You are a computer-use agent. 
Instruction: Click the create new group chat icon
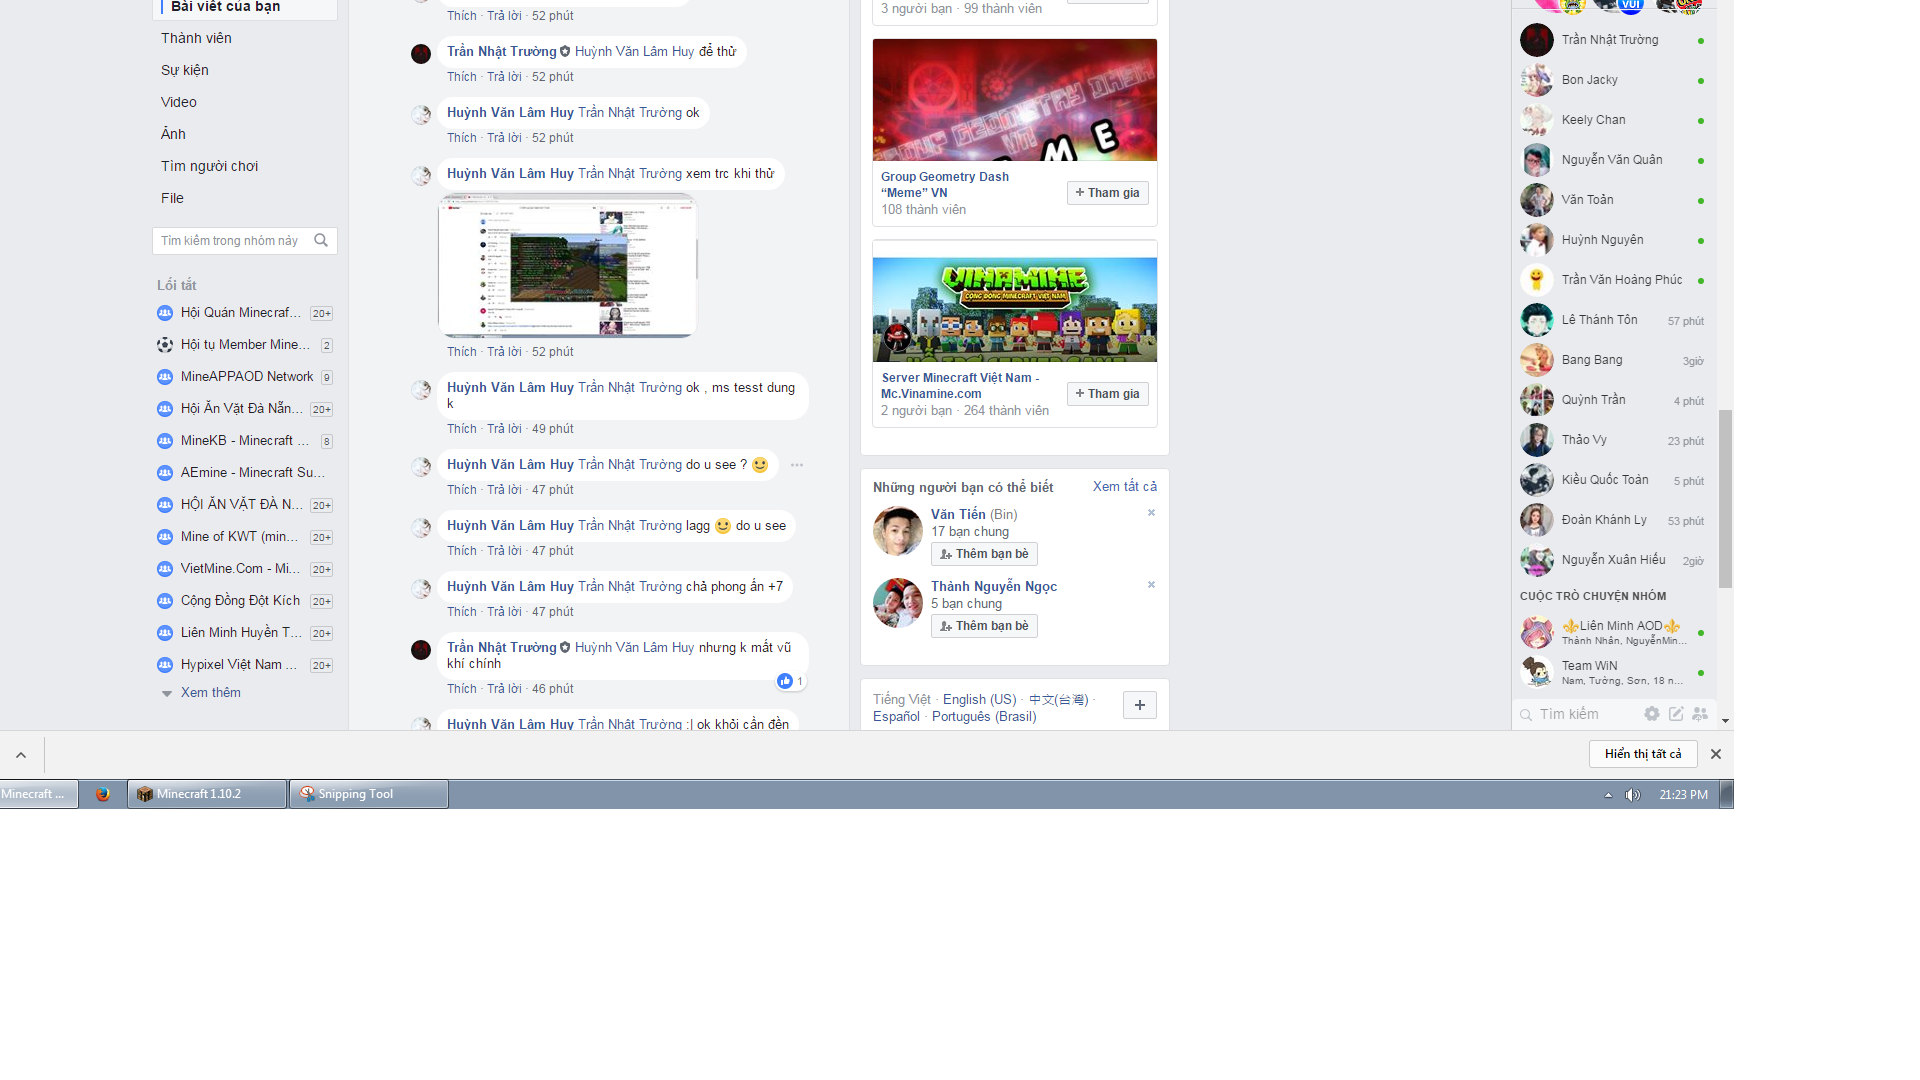[1700, 714]
